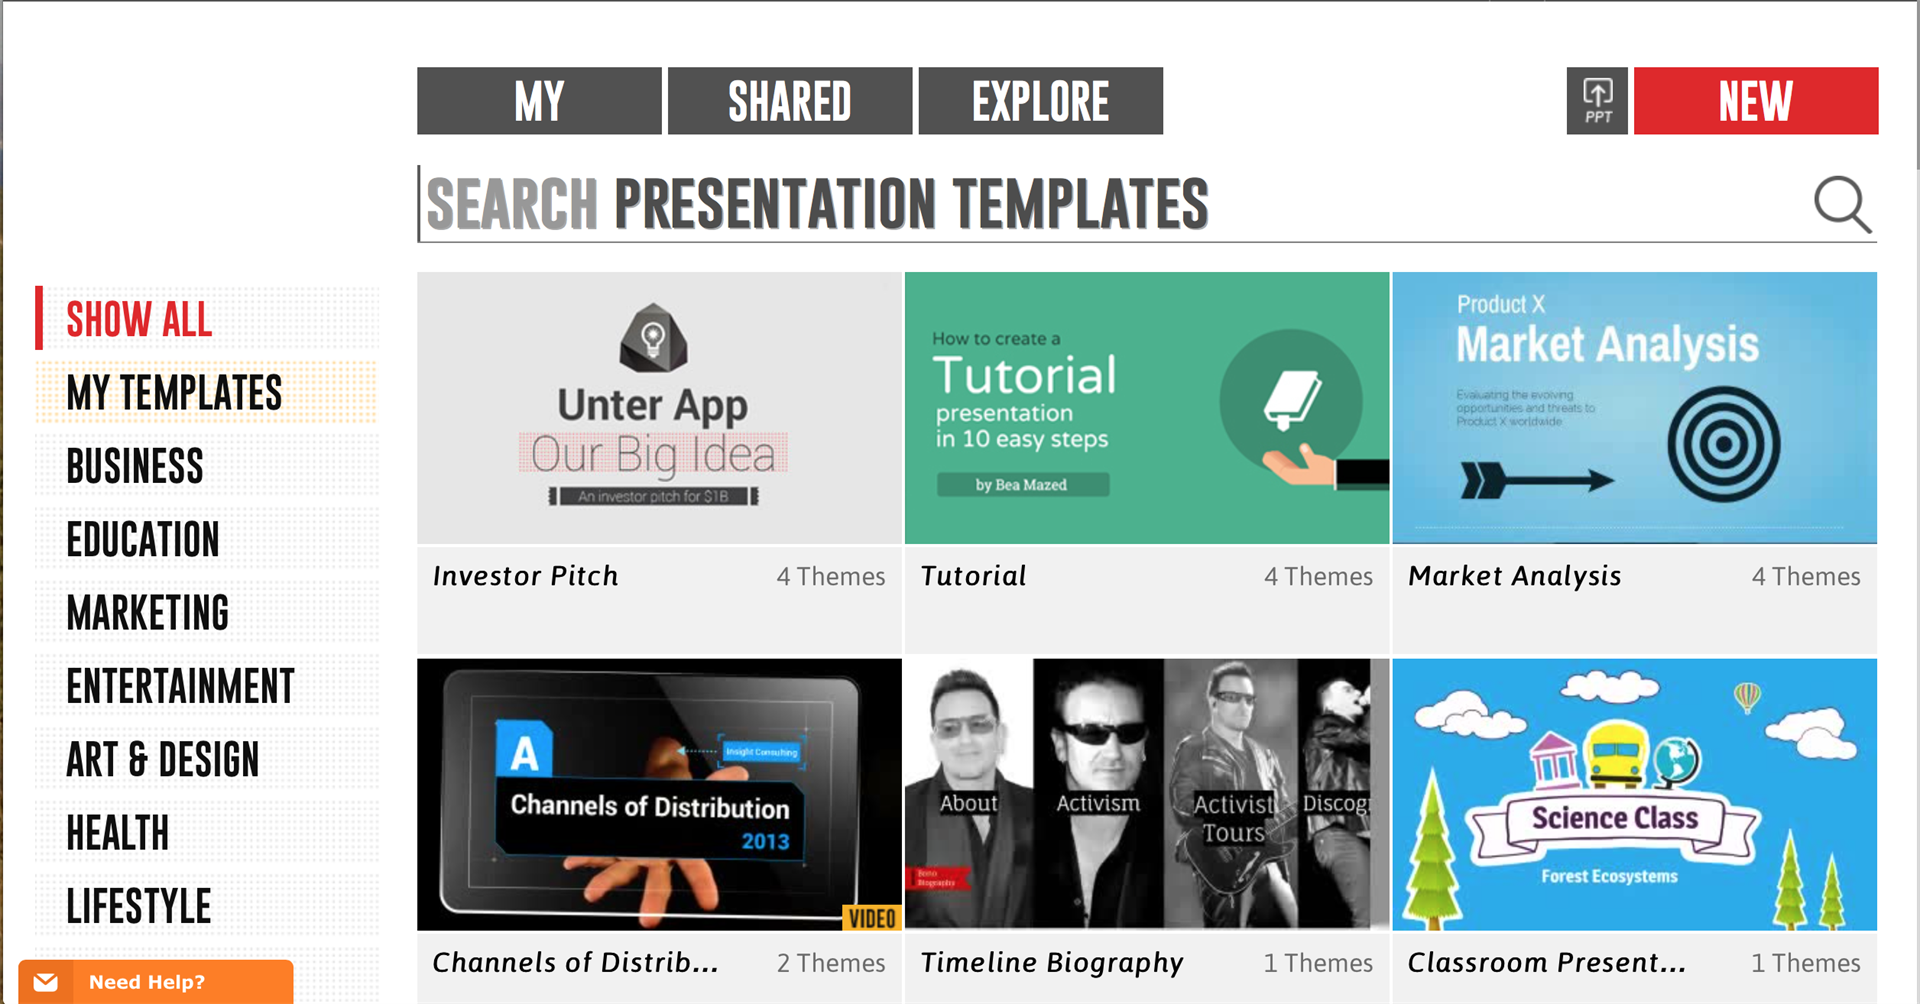Click 2 Themes beside Channels of Distrib...
The image size is (1920, 1004).
(831, 963)
